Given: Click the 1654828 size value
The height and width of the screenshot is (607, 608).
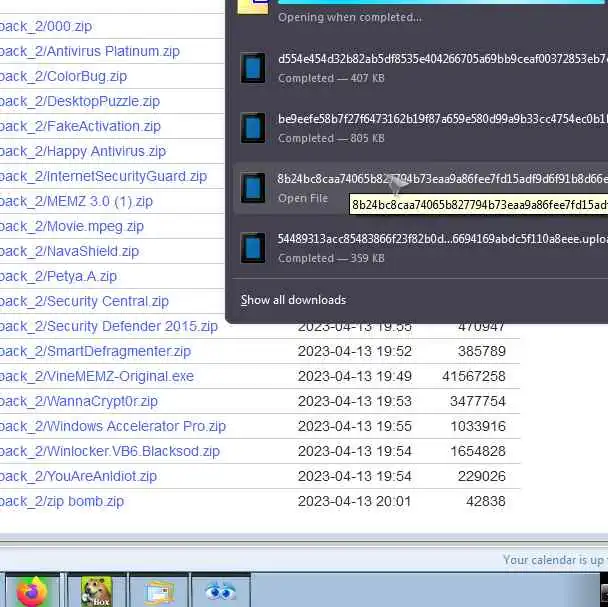Looking at the screenshot, I should [478, 451].
